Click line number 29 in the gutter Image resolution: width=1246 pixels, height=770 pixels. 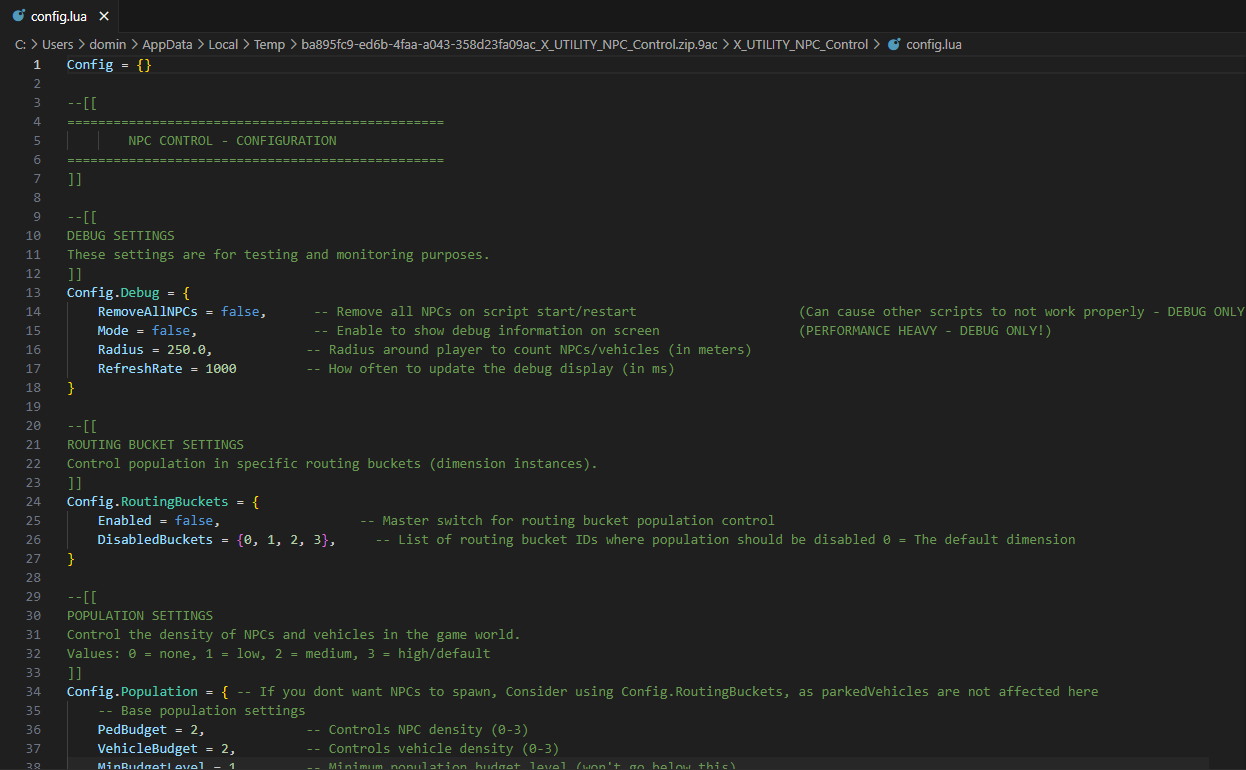tap(35, 597)
